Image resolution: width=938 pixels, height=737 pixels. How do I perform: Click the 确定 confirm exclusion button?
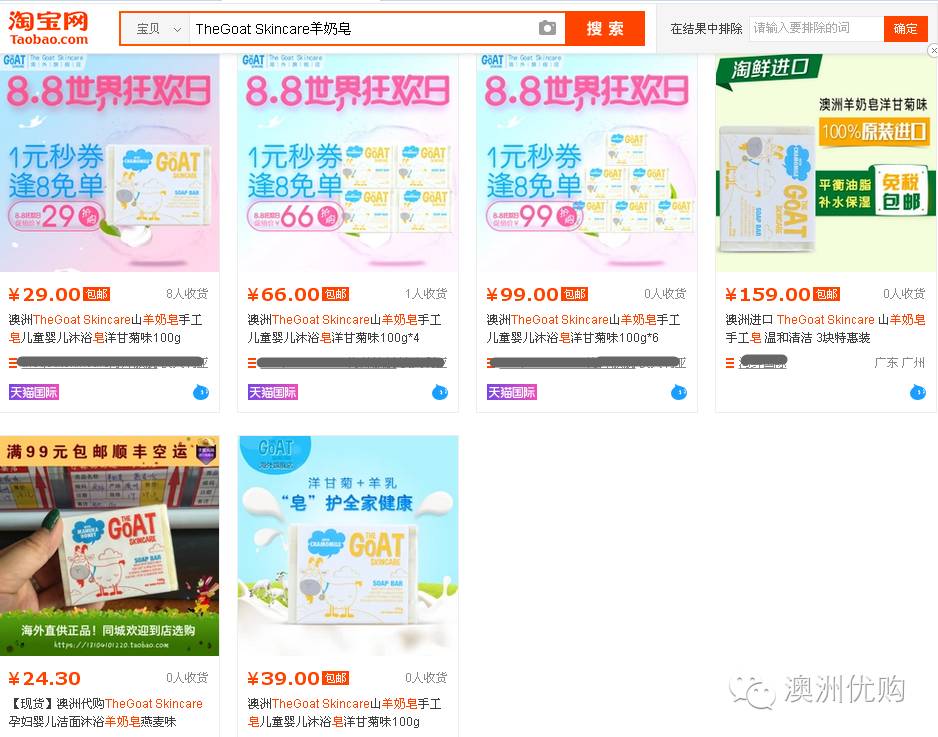[905, 28]
